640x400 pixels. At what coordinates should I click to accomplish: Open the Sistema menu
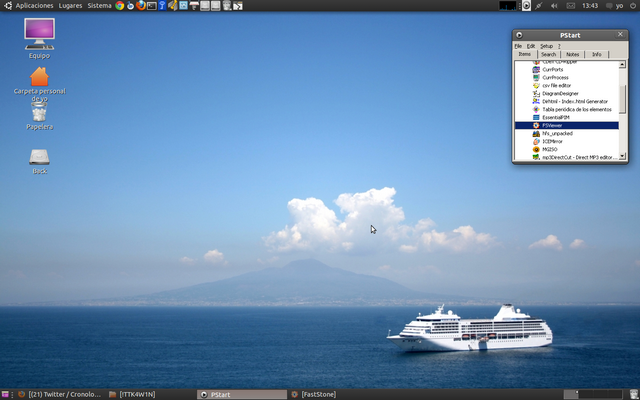99,6
